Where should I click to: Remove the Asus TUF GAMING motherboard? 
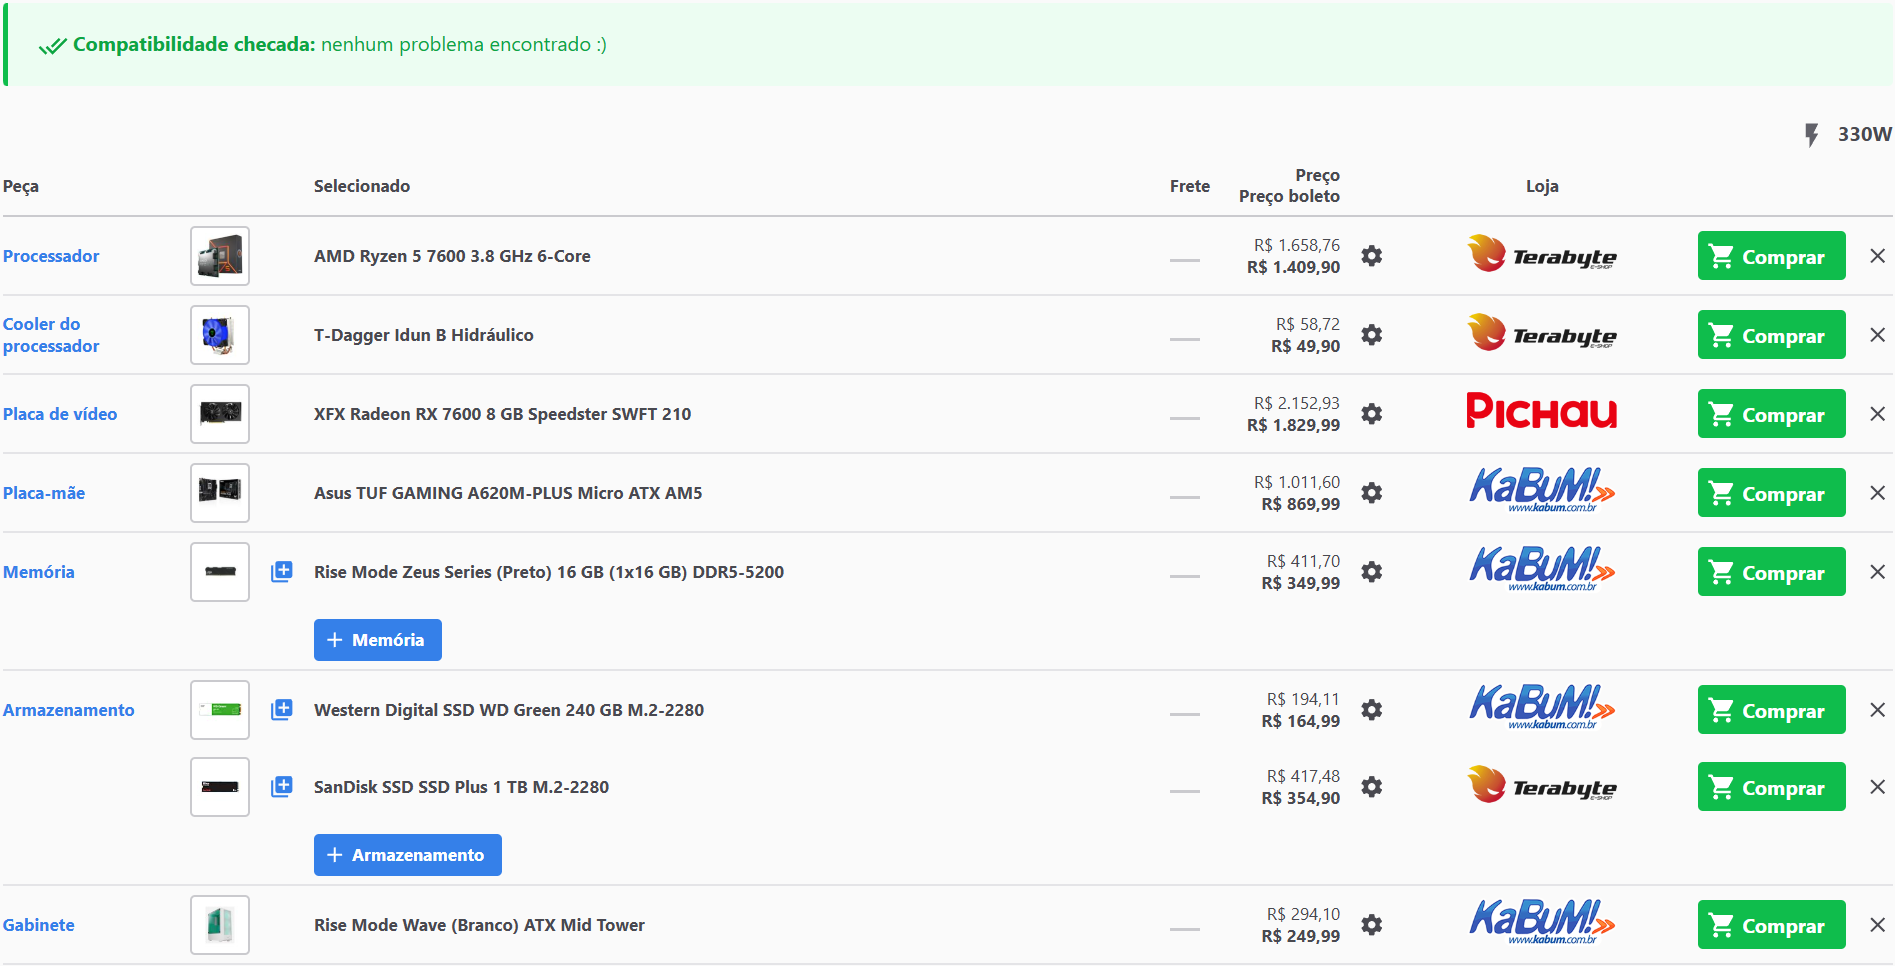(1877, 493)
